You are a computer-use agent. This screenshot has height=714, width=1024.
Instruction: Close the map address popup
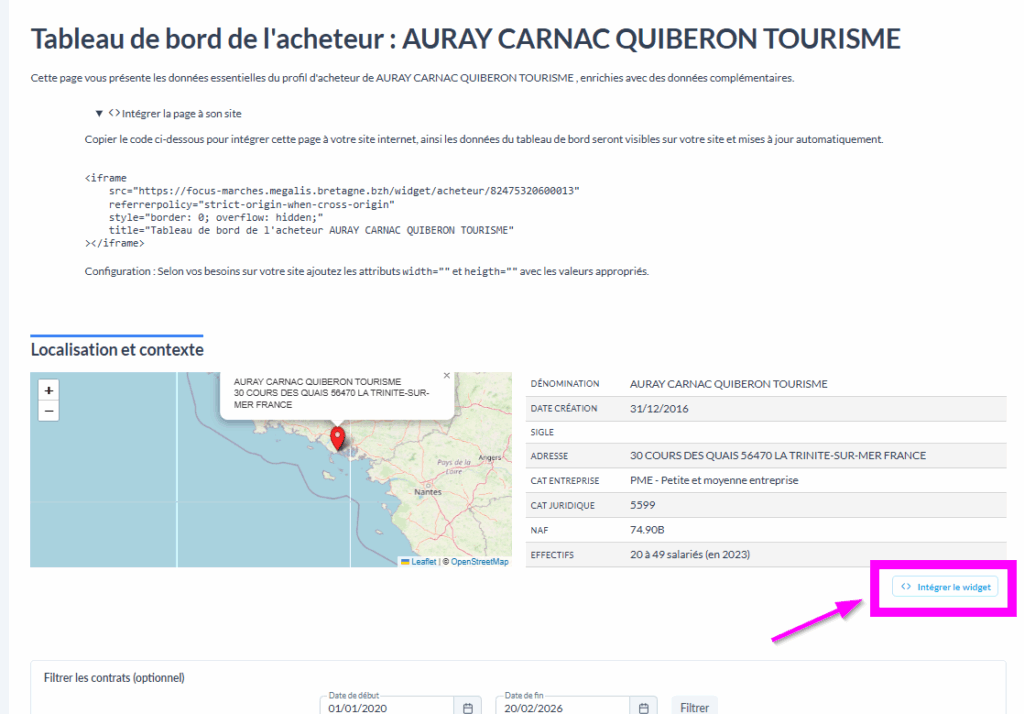[x=446, y=376]
